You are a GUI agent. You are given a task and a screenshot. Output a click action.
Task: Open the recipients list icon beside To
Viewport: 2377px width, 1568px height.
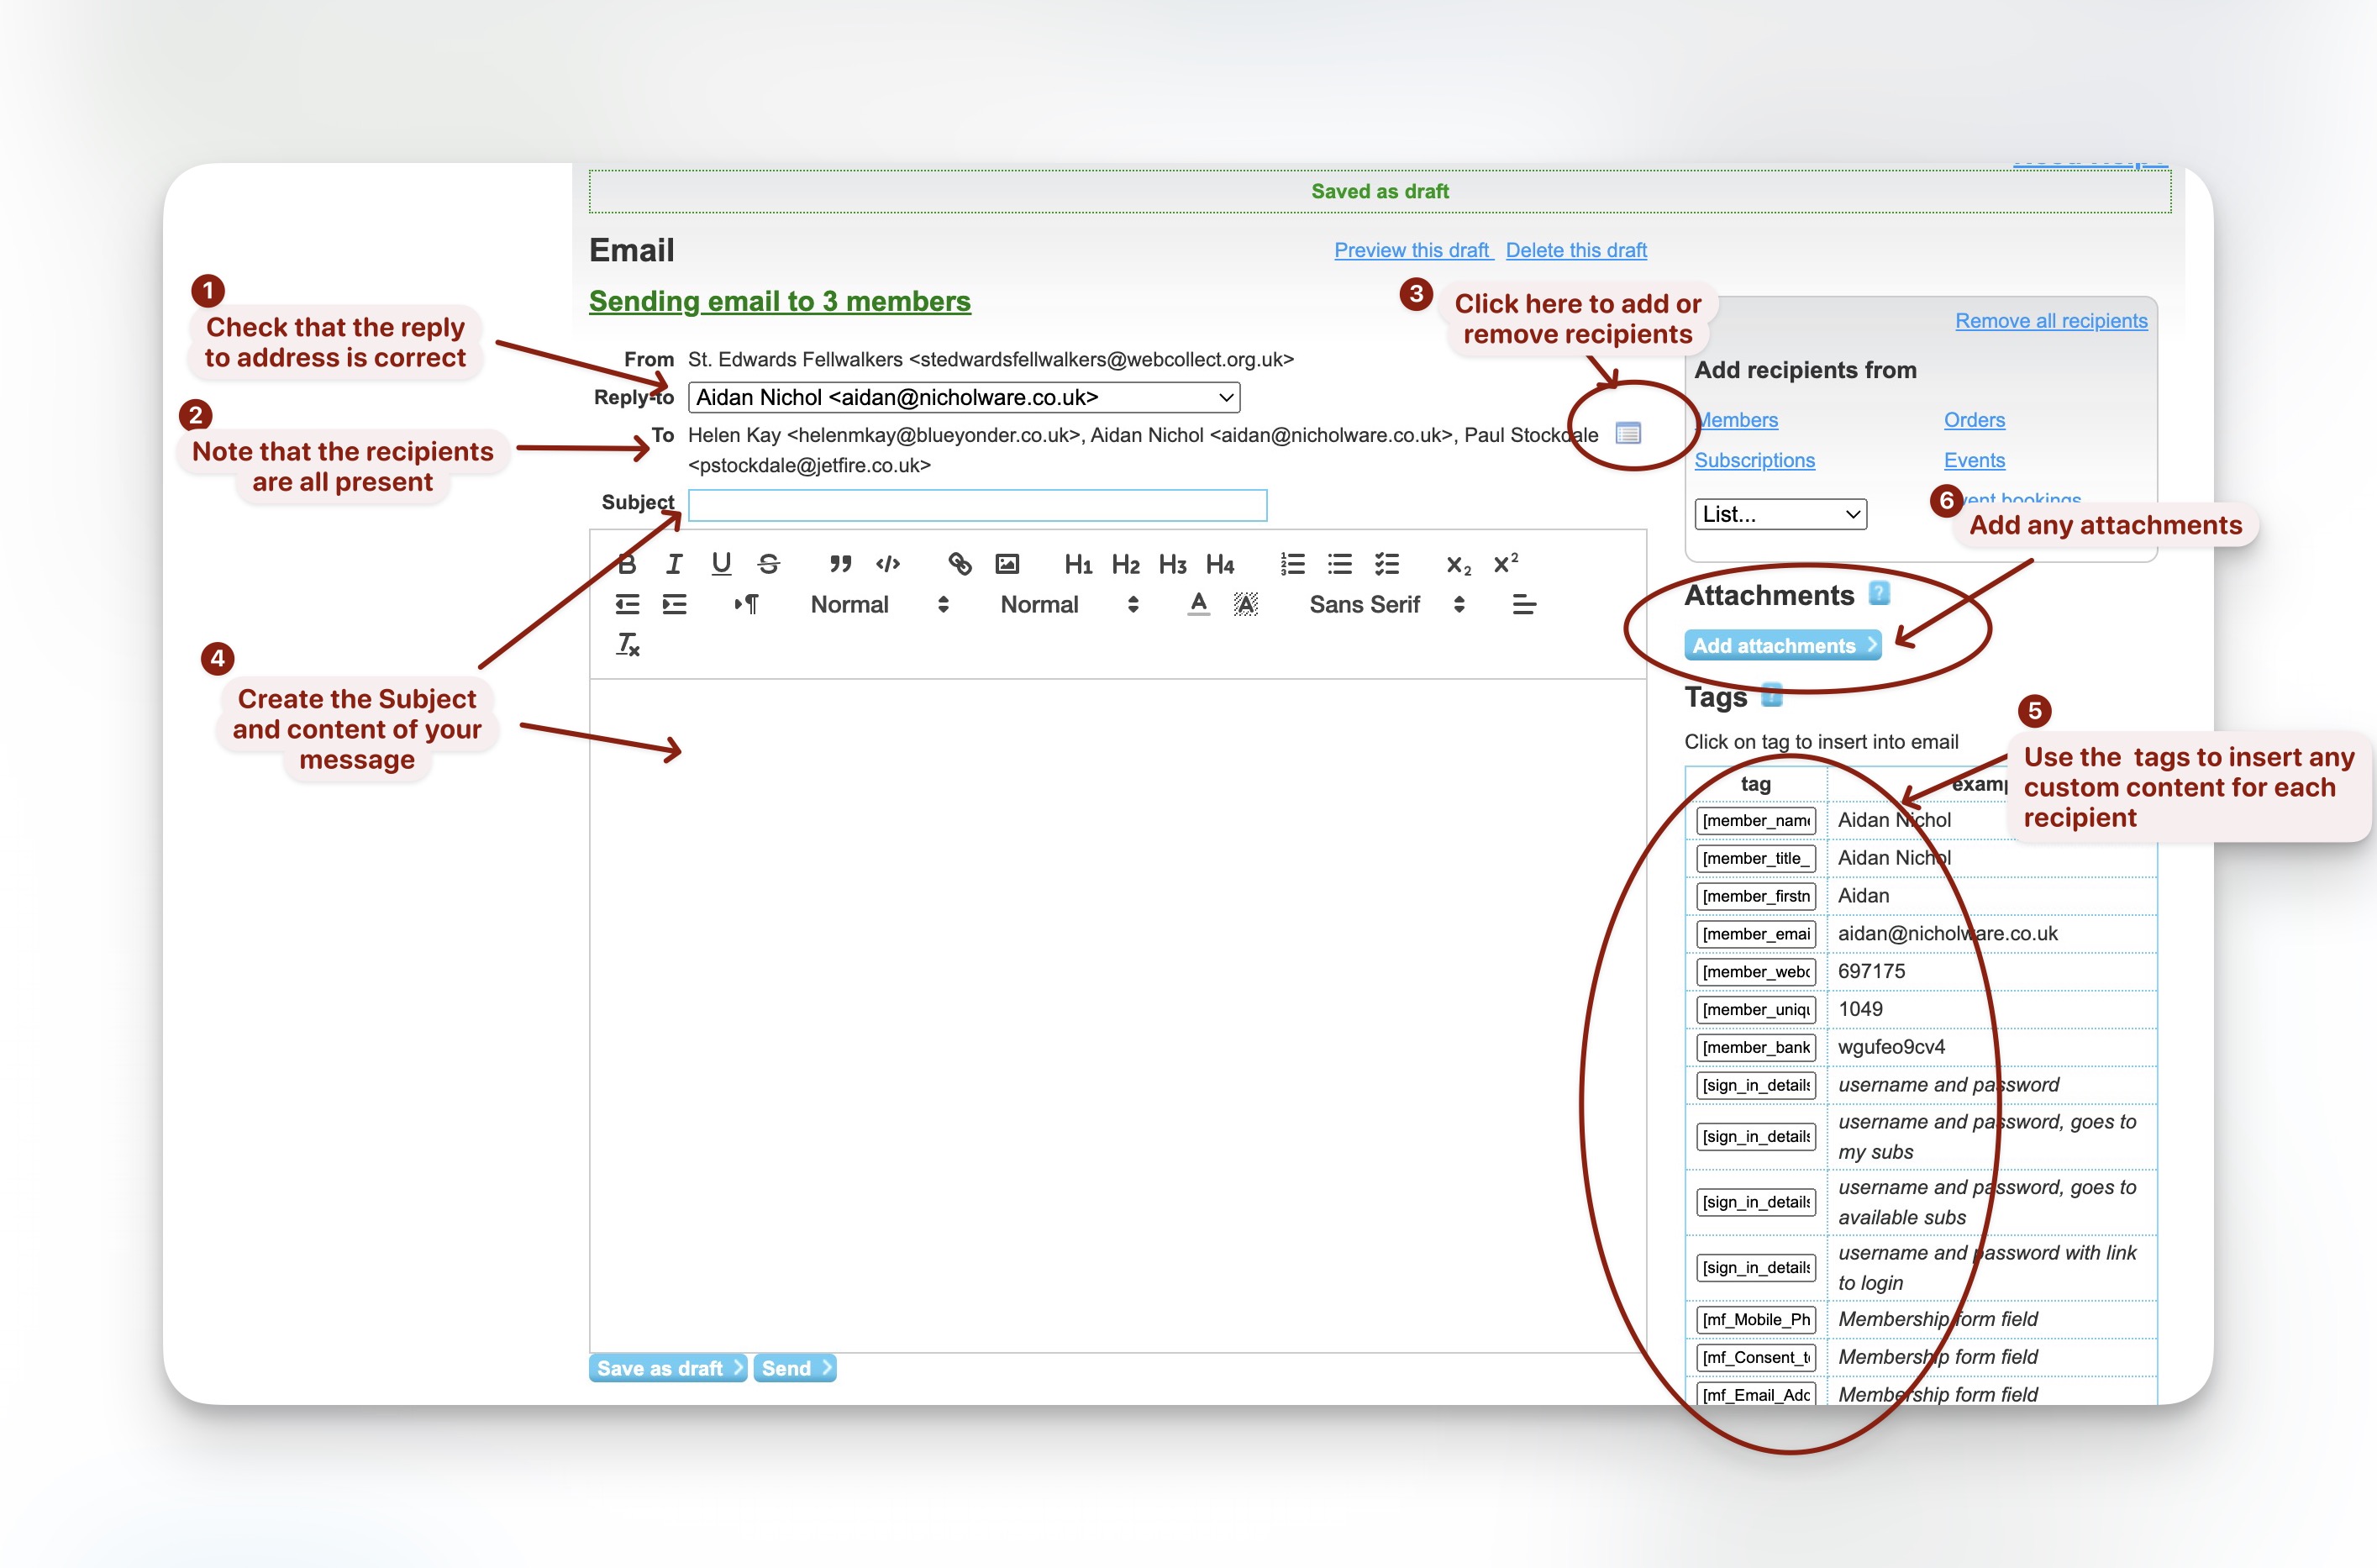[x=1628, y=433]
